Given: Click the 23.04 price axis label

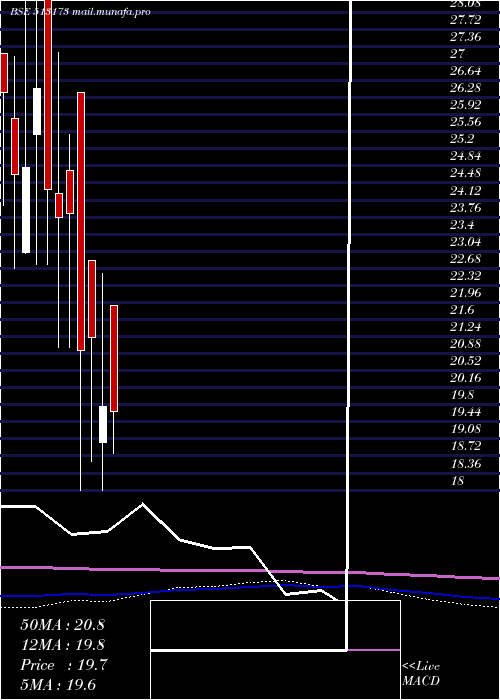Looking at the screenshot, I should pos(466,242).
